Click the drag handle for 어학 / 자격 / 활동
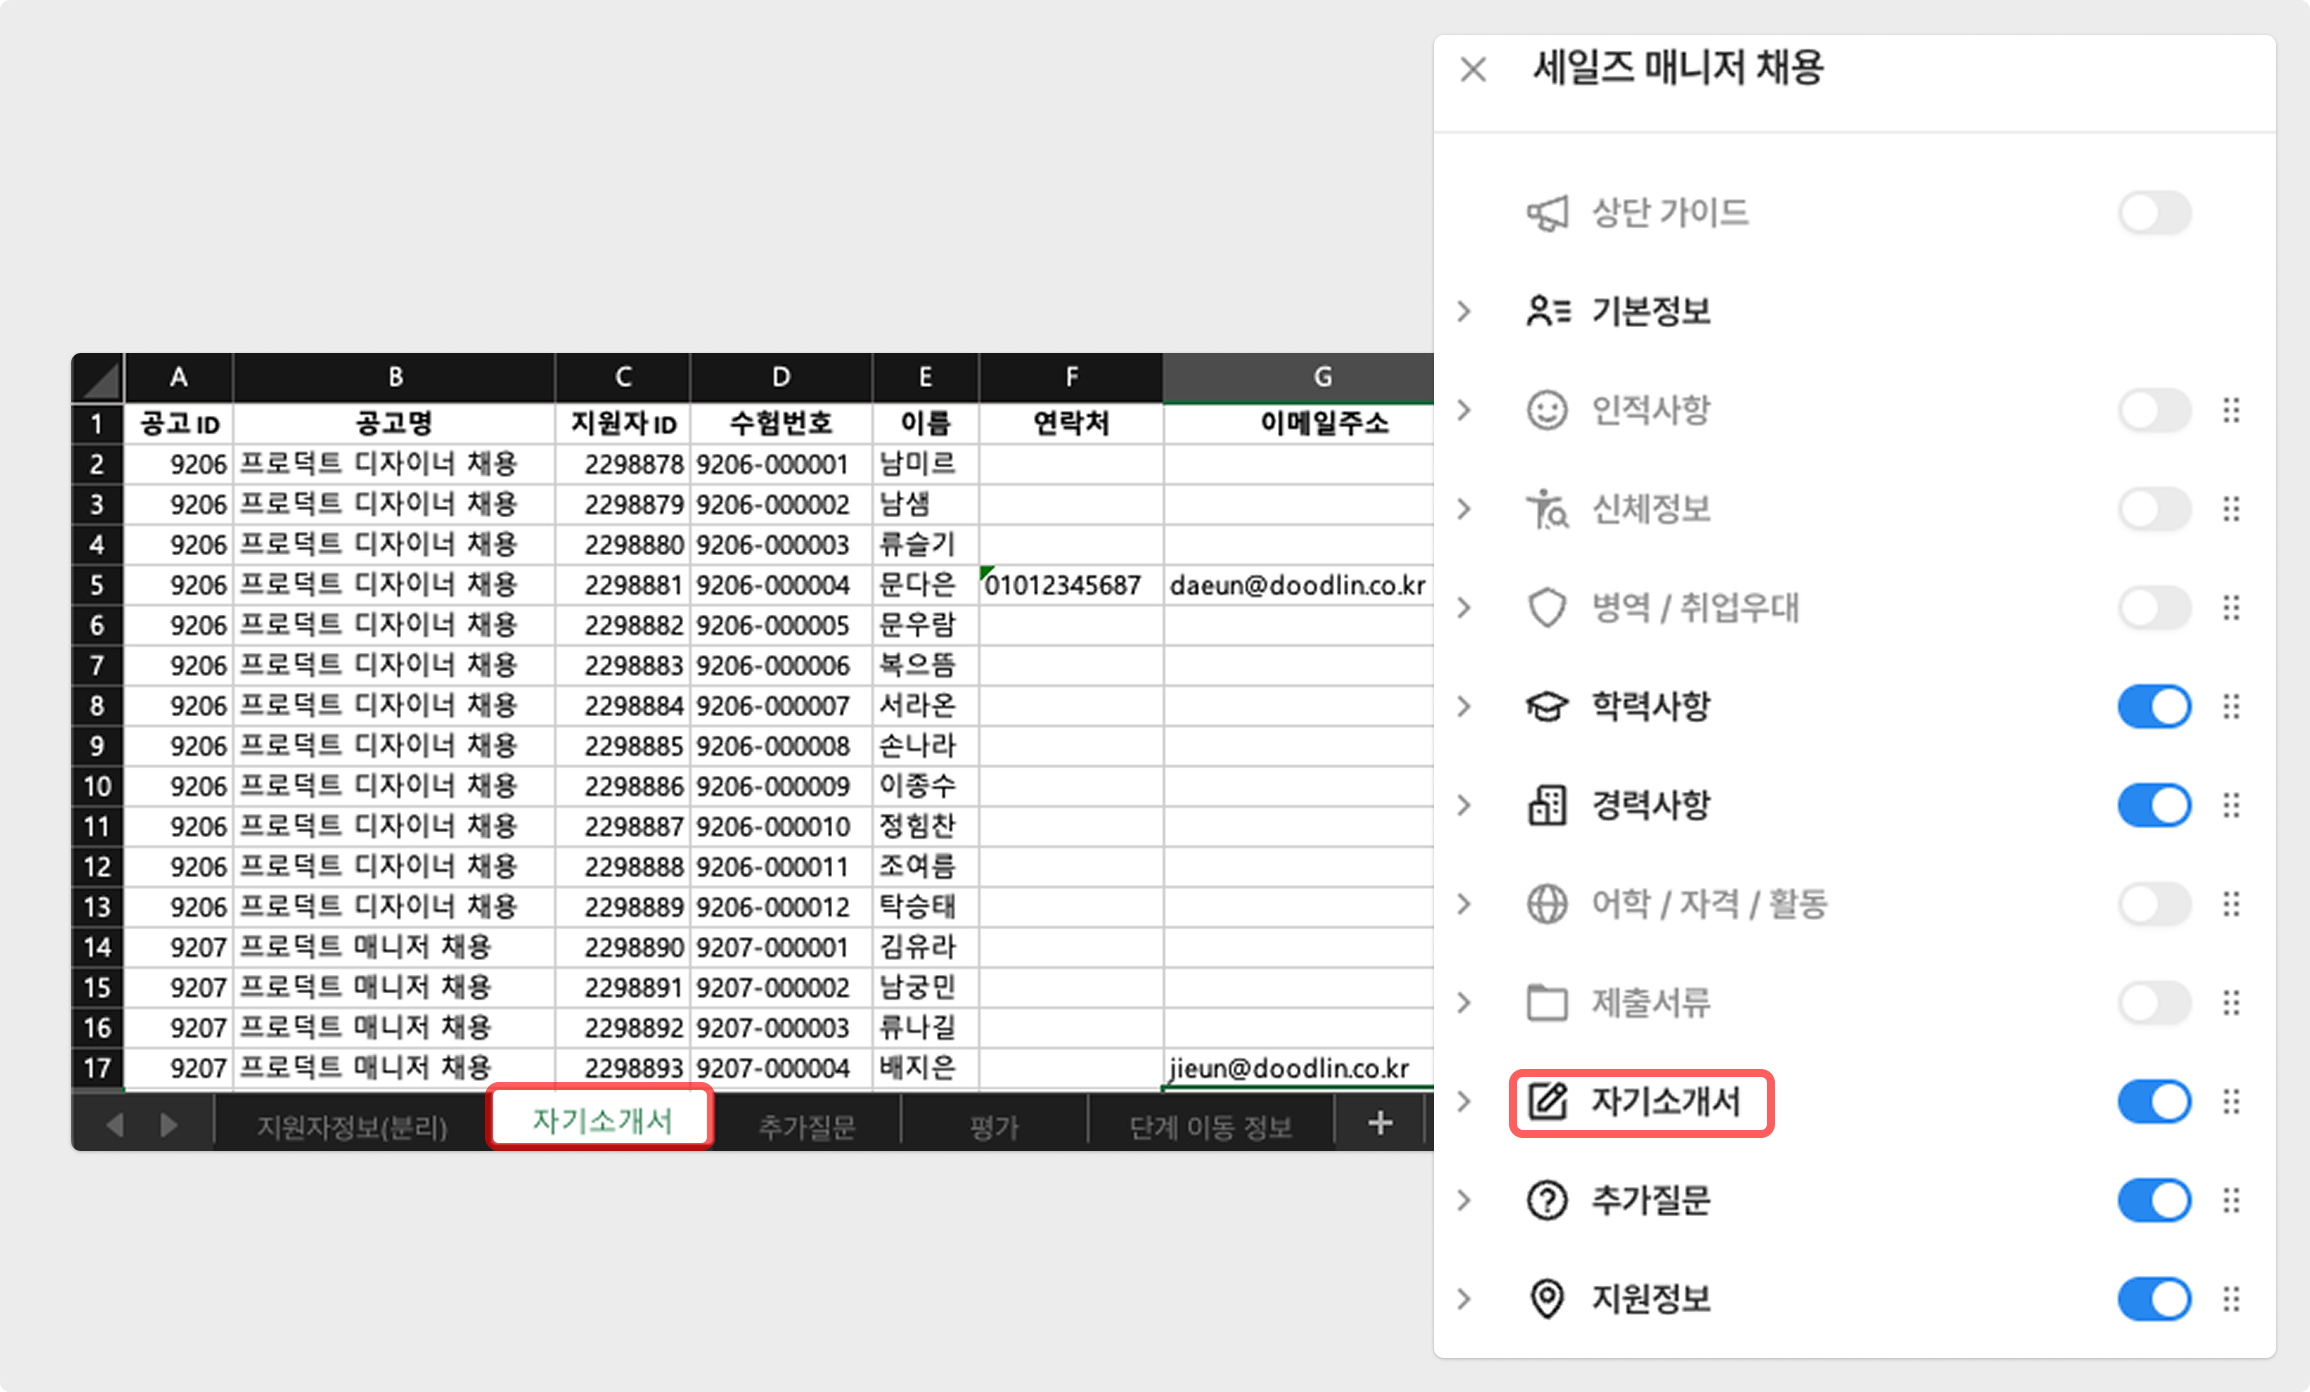 point(2231,904)
